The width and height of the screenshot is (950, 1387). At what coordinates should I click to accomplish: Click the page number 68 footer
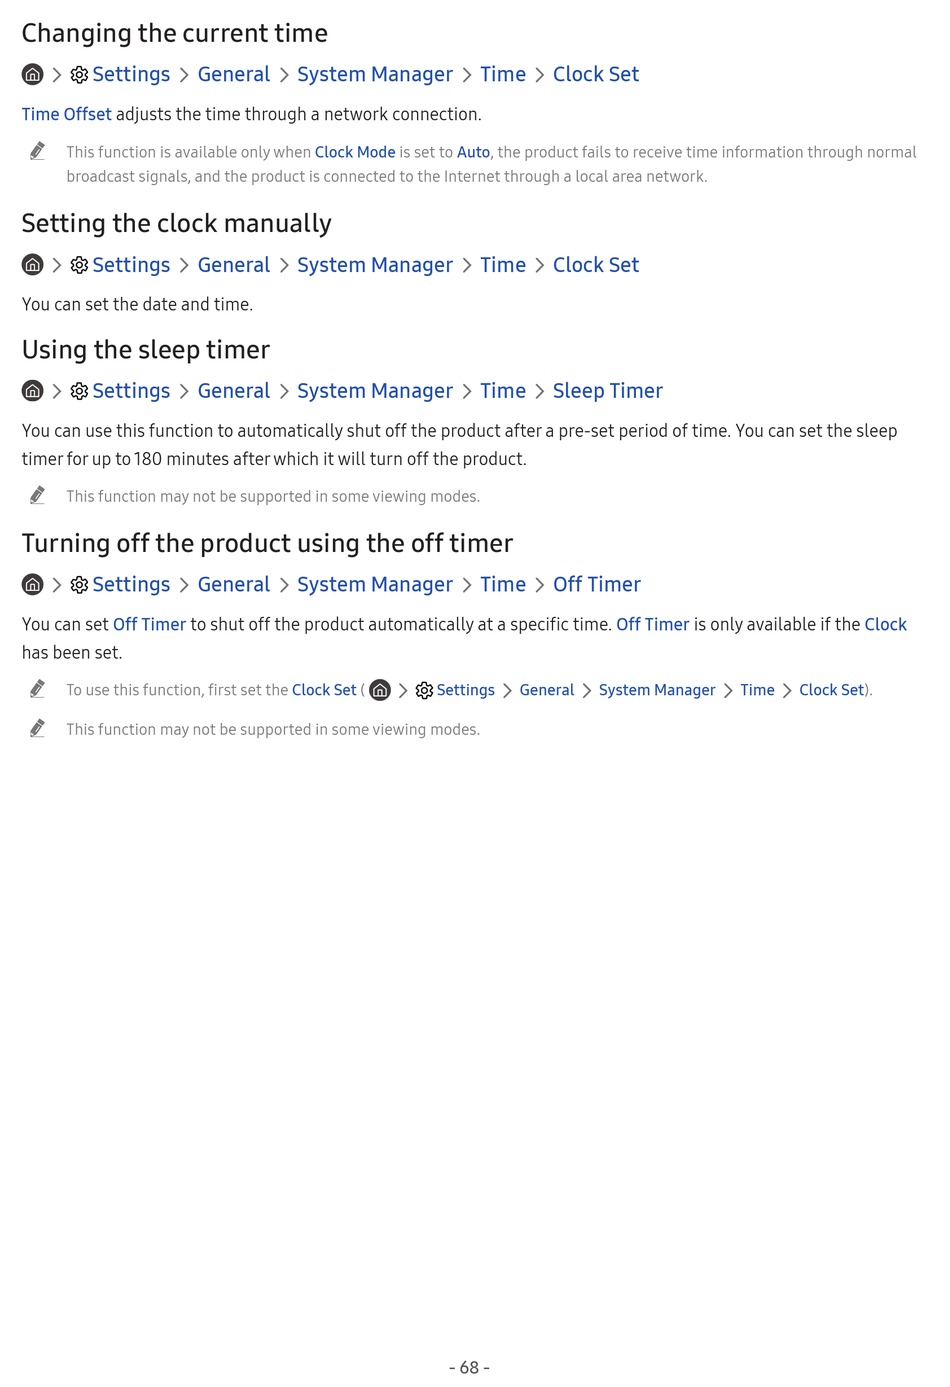[469, 1368]
